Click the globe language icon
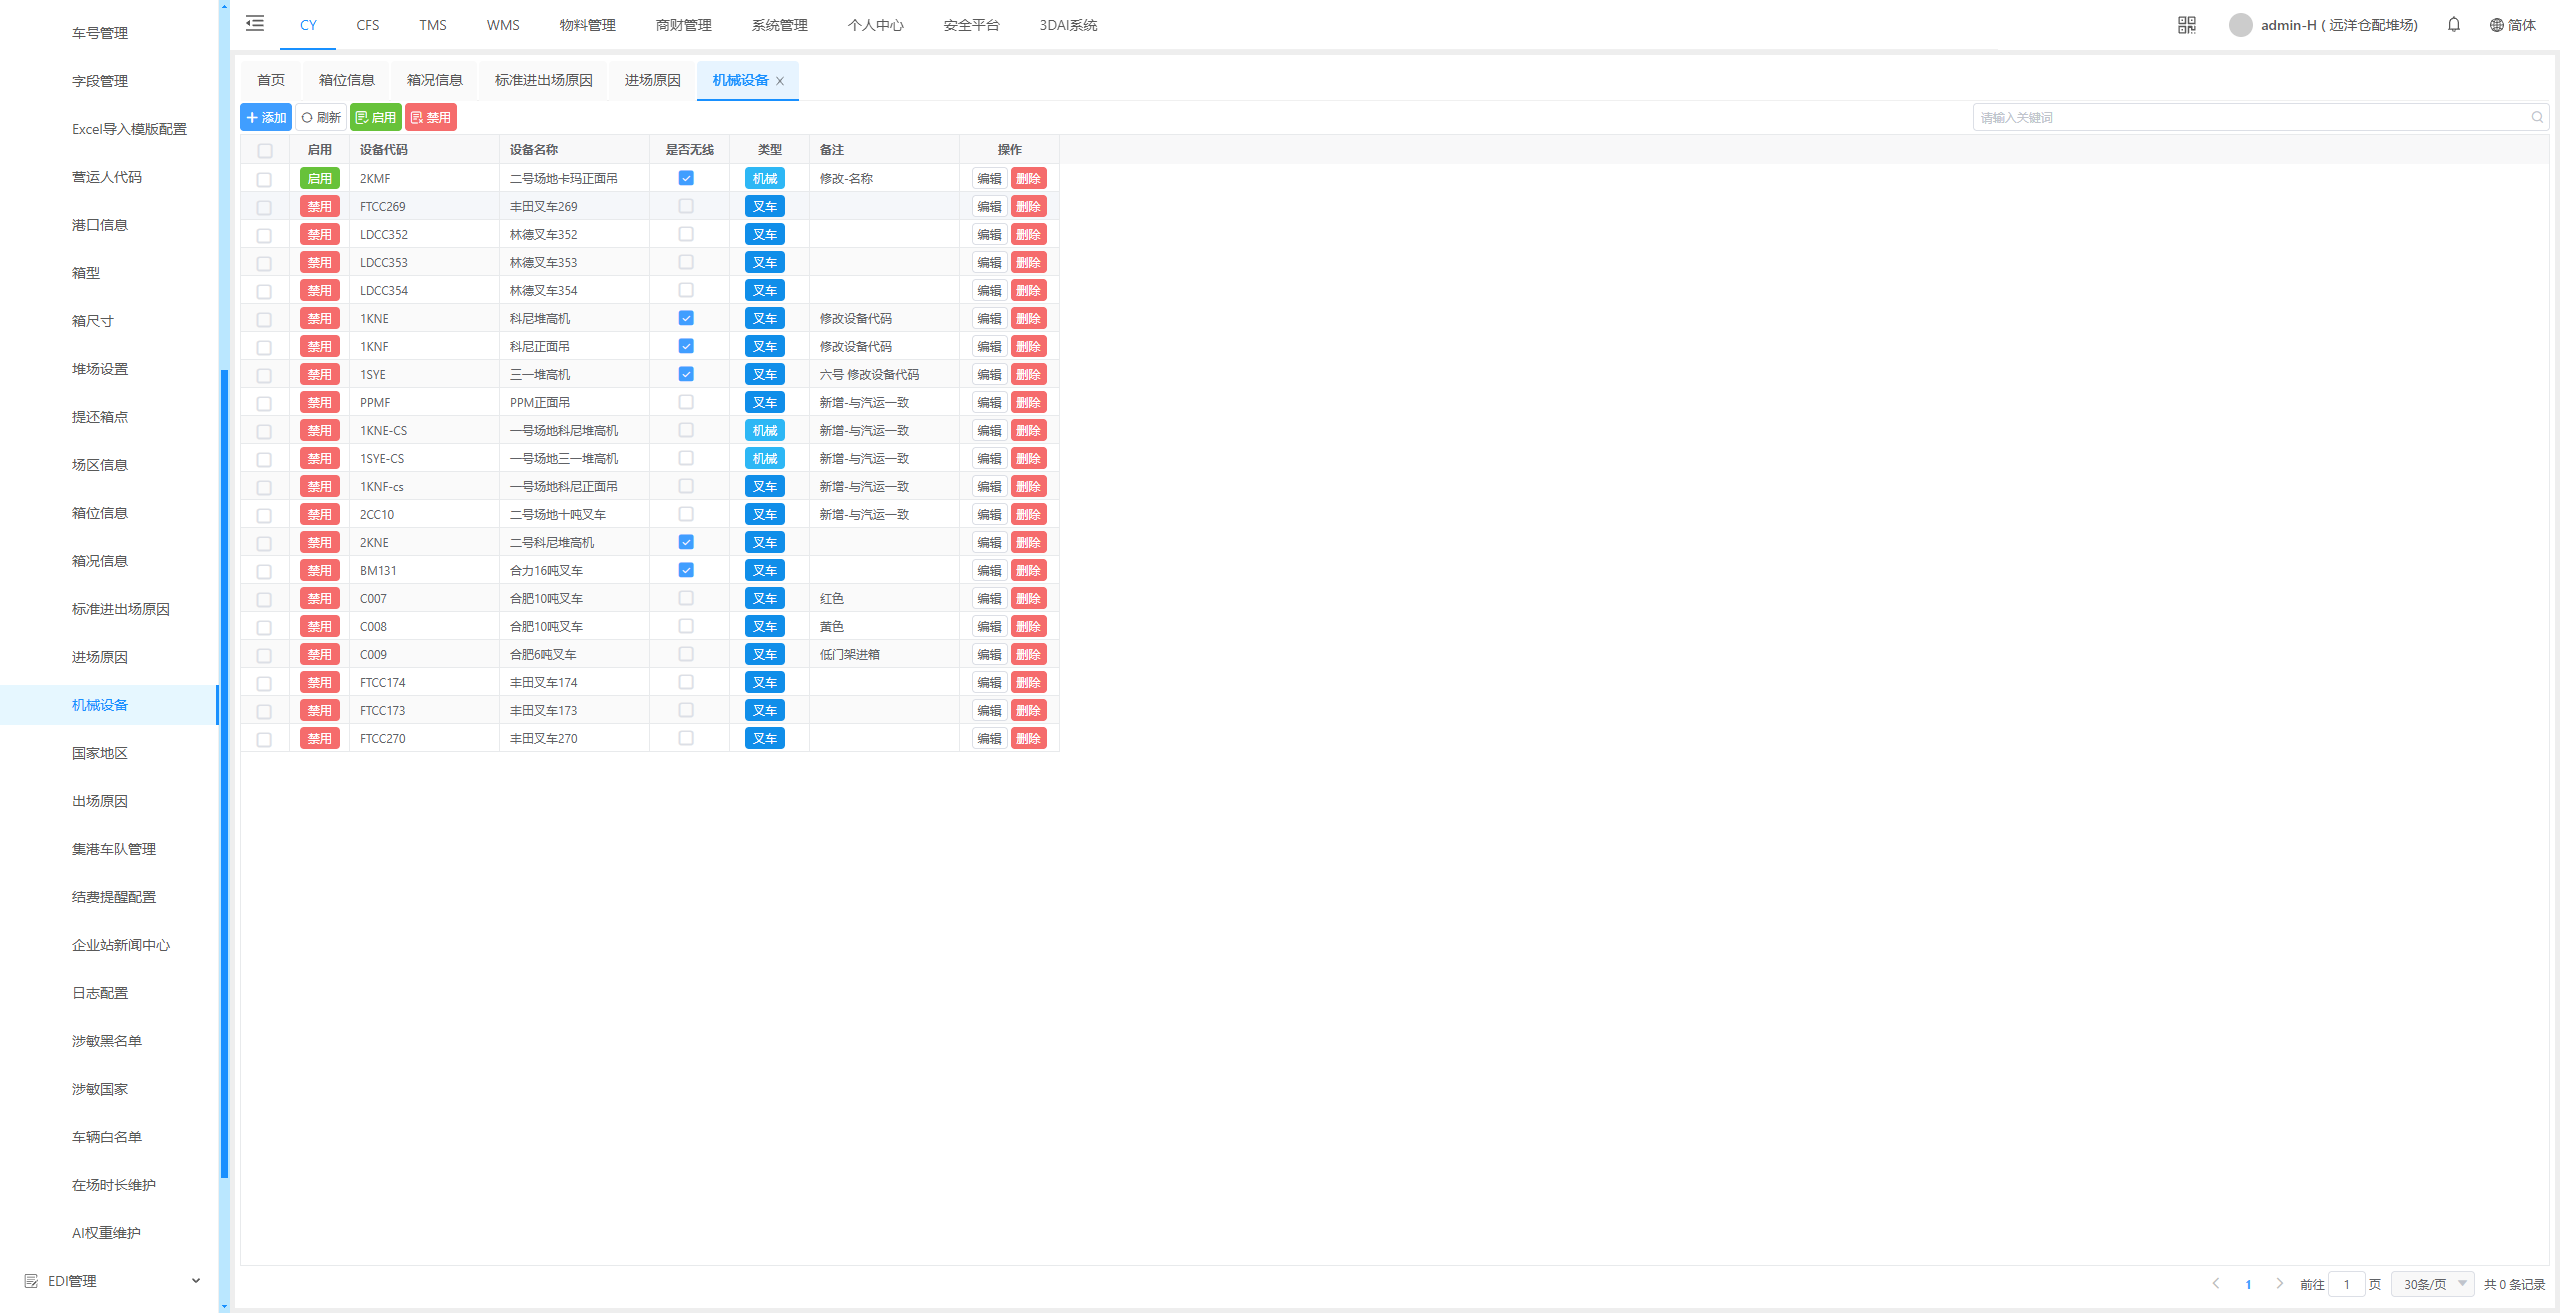 [x=2497, y=25]
